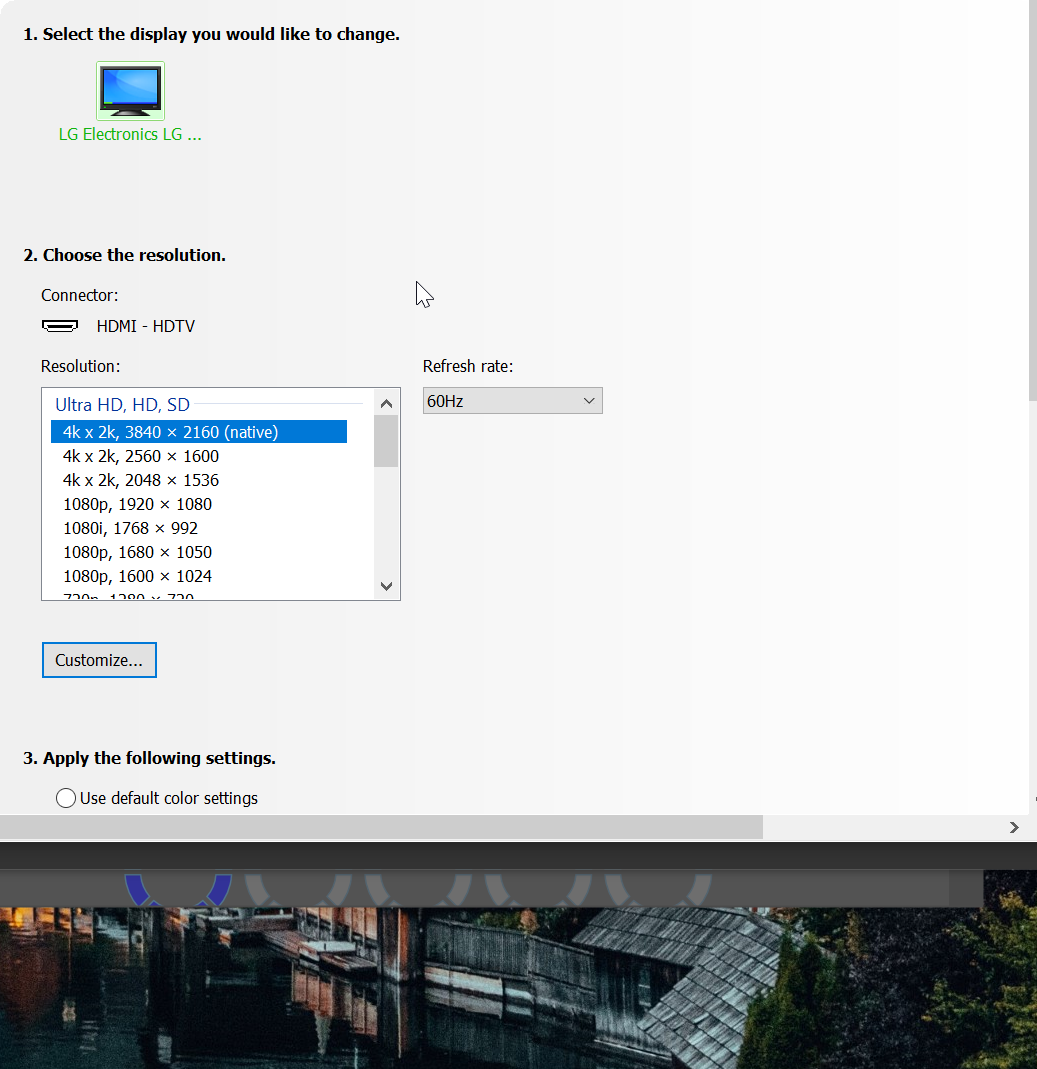Click the page's vertical scrollbar on the right
1037x1069 pixels.
click(1032, 200)
